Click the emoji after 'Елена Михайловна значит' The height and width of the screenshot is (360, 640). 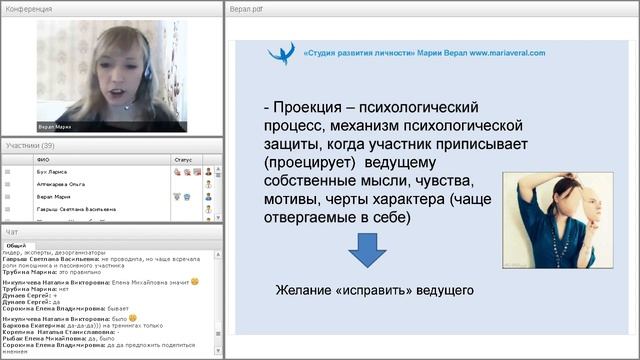click(x=195, y=282)
